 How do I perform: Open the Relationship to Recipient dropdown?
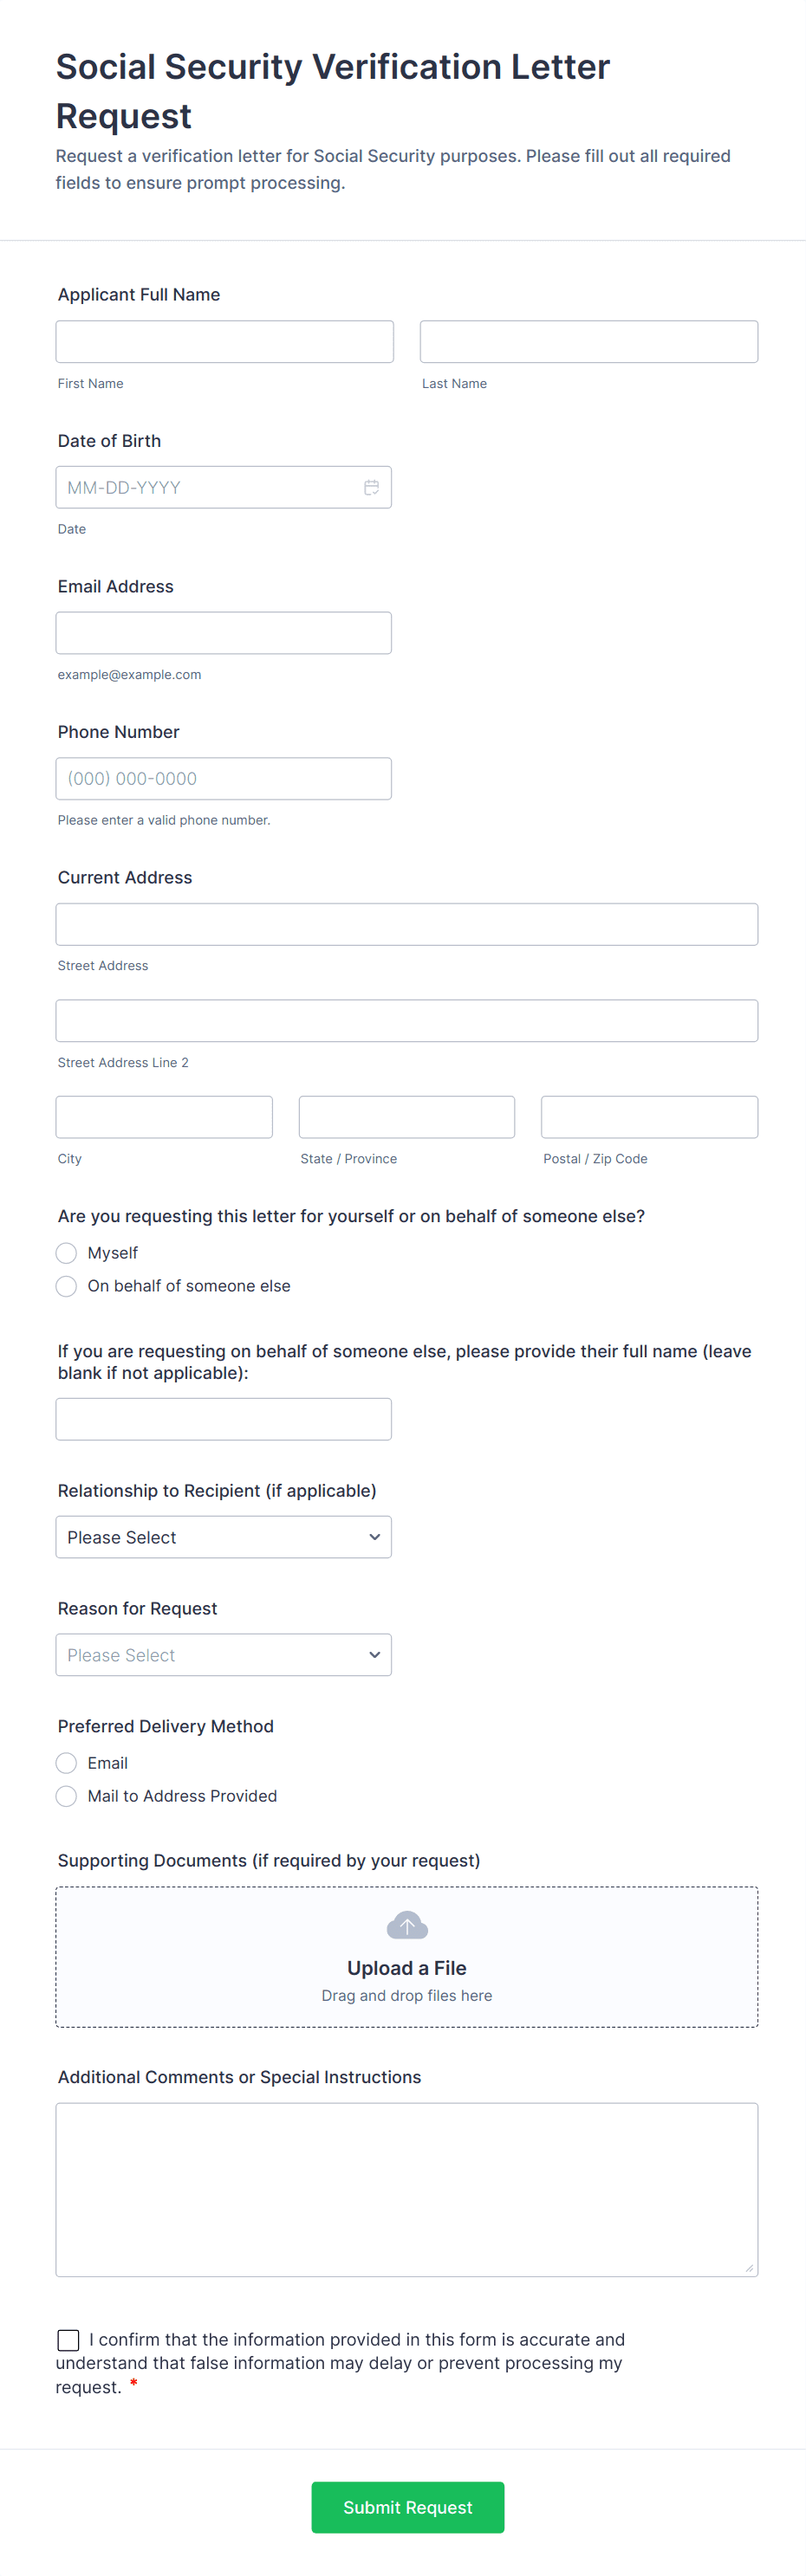[223, 1537]
